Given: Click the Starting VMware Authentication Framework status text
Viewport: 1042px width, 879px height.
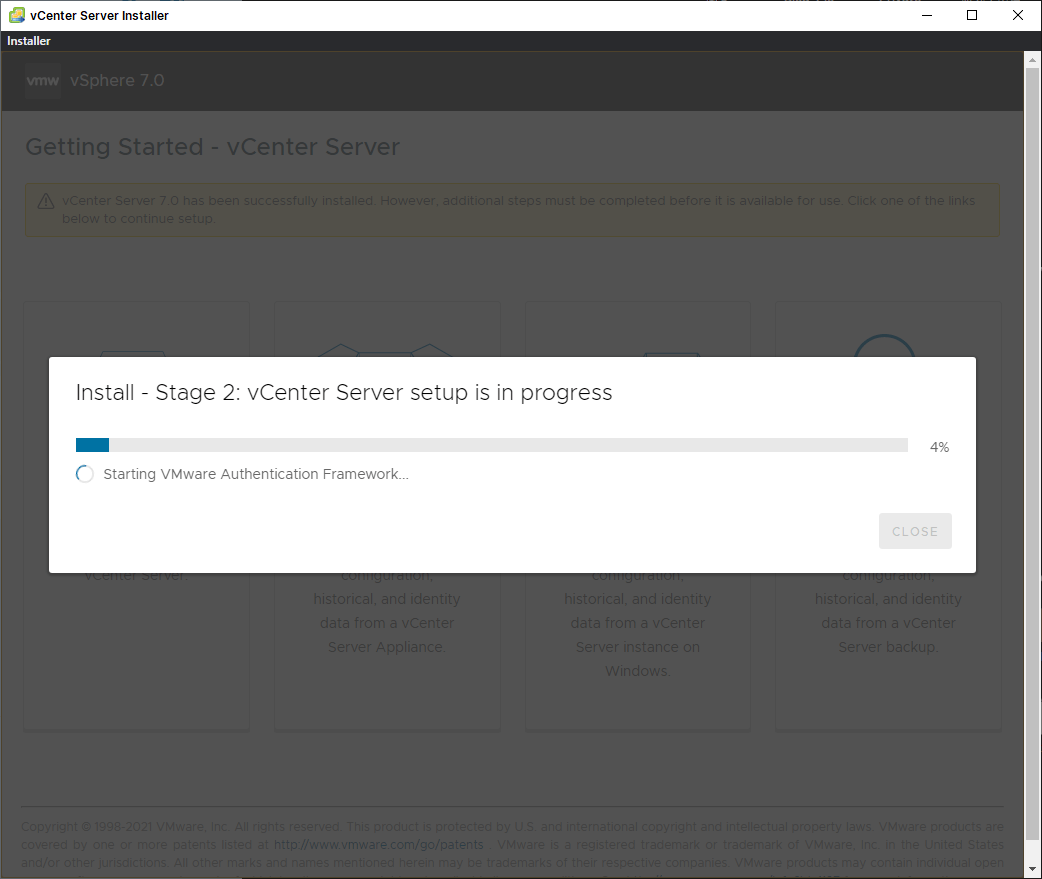Looking at the screenshot, I should point(256,474).
